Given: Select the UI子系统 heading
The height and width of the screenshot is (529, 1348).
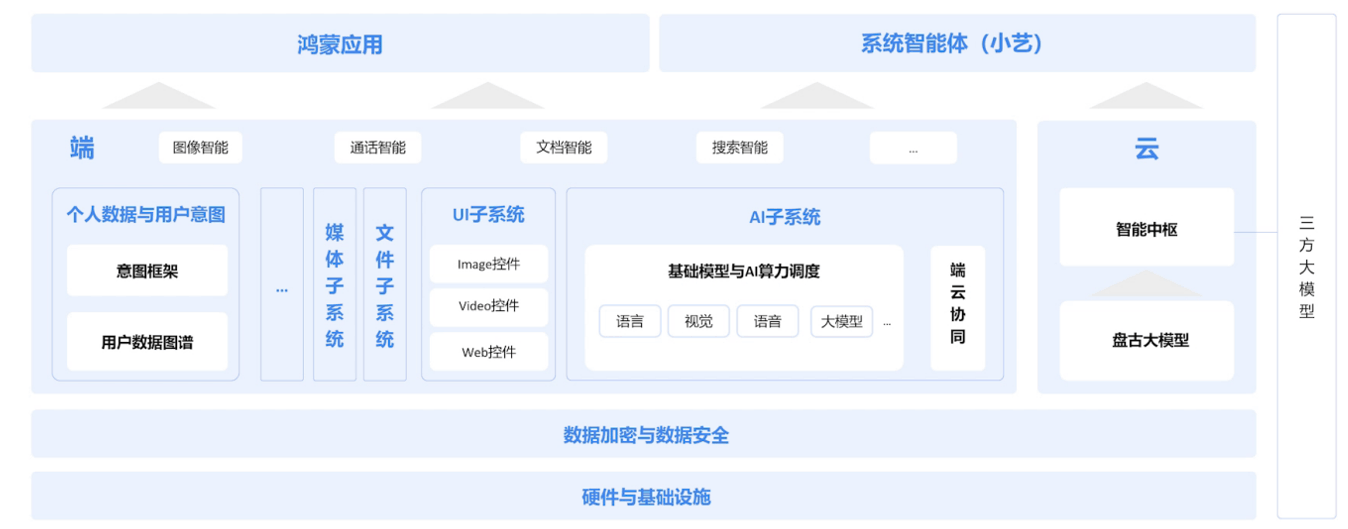Looking at the screenshot, I should pyautogui.click(x=488, y=214).
